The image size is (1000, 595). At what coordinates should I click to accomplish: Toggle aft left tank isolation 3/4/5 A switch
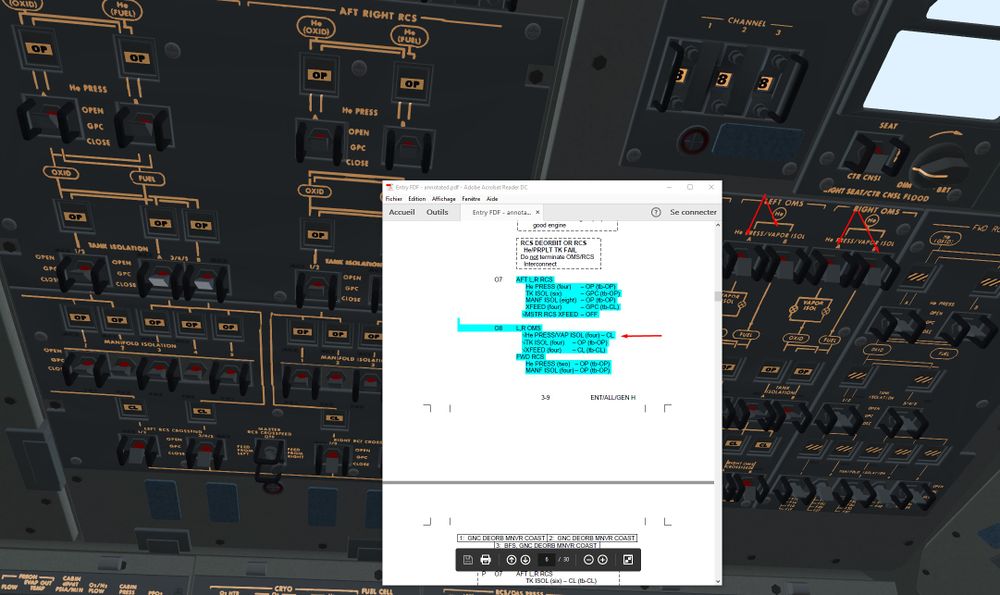[x=159, y=279]
